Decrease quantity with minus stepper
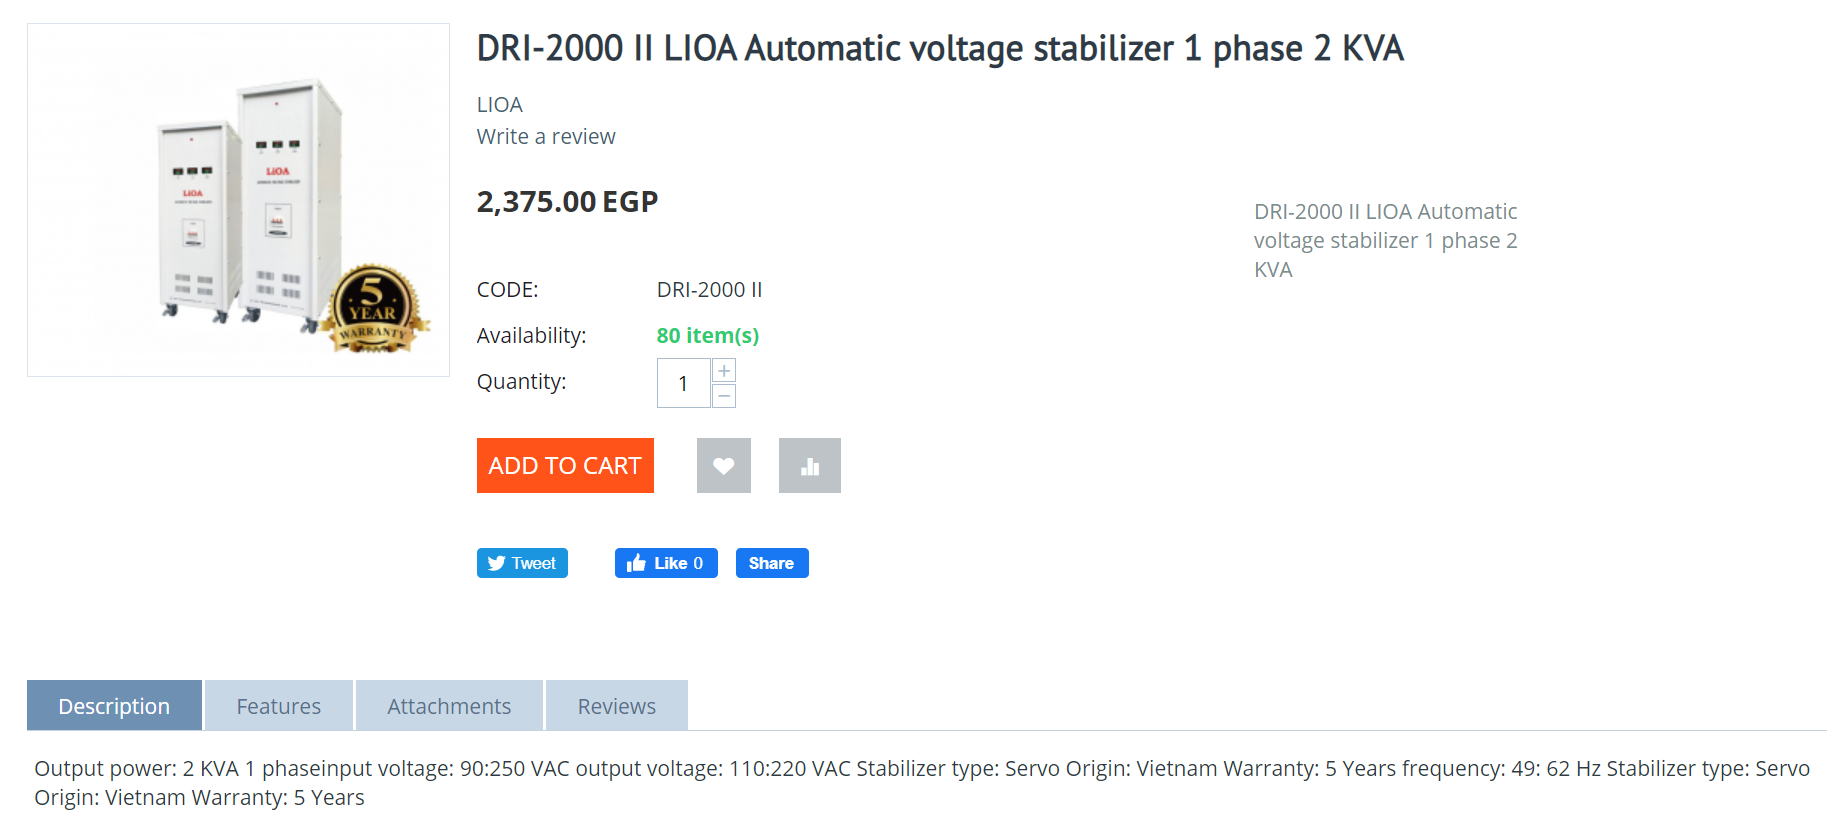The width and height of the screenshot is (1834, 826). click(x=724, y=396)
